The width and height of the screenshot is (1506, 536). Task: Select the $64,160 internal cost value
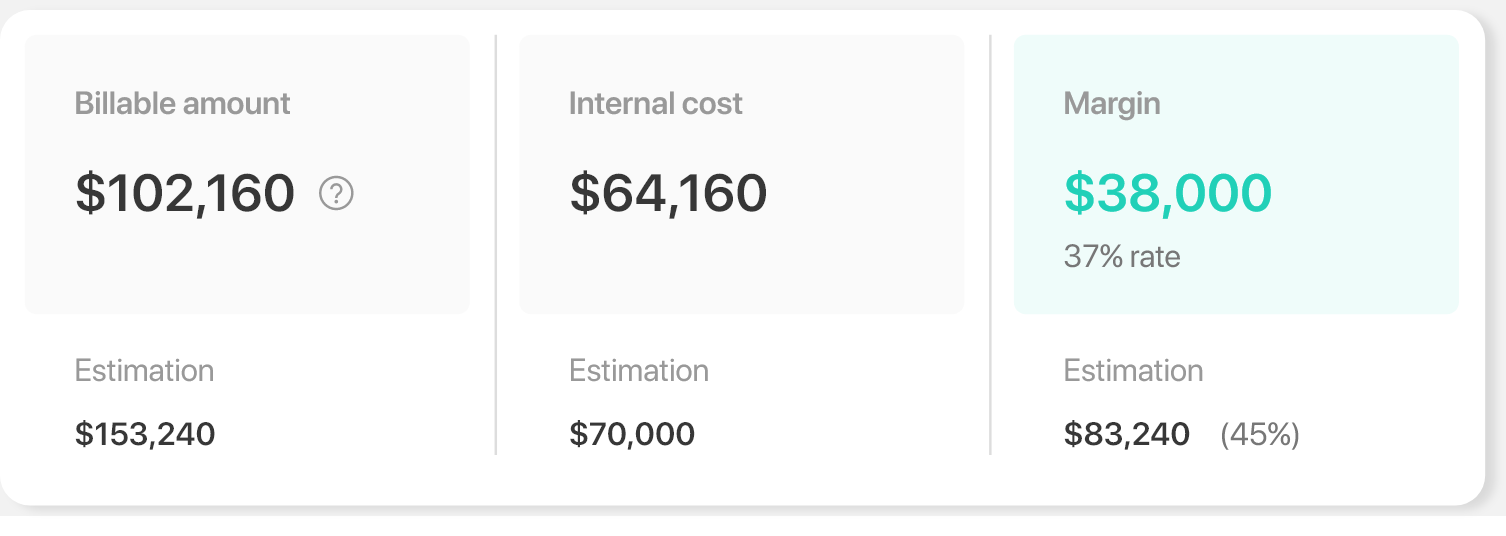pos(668,193)
